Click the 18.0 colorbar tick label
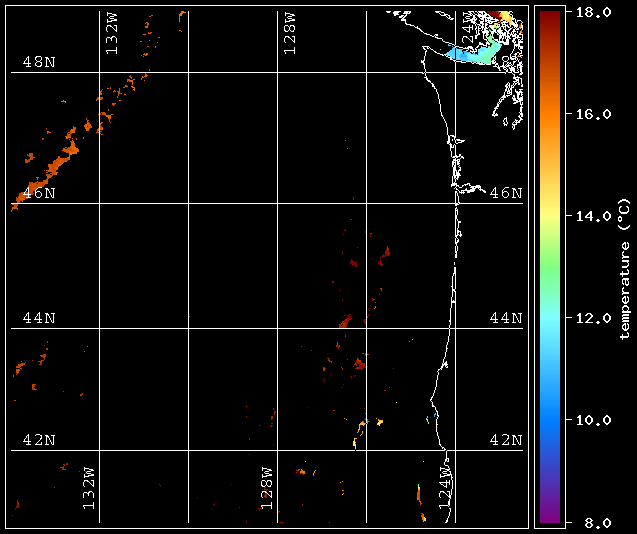This screenshot has width=637, height=534. (x=593, y=12)
